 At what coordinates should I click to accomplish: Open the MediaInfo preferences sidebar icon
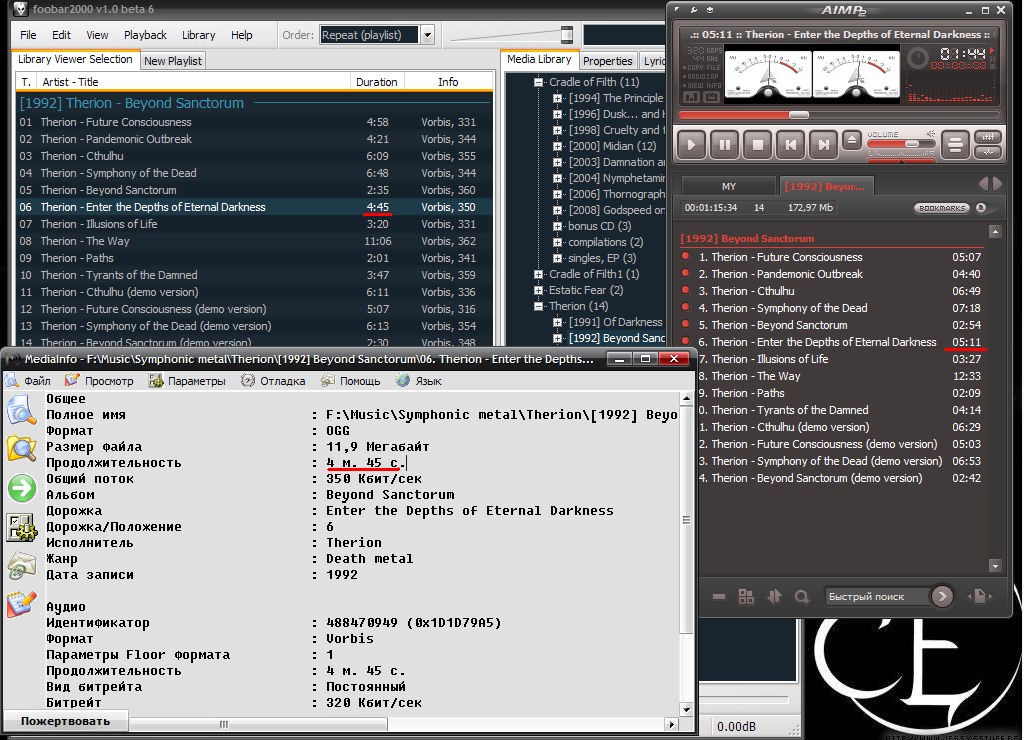(x=21, y=527)
